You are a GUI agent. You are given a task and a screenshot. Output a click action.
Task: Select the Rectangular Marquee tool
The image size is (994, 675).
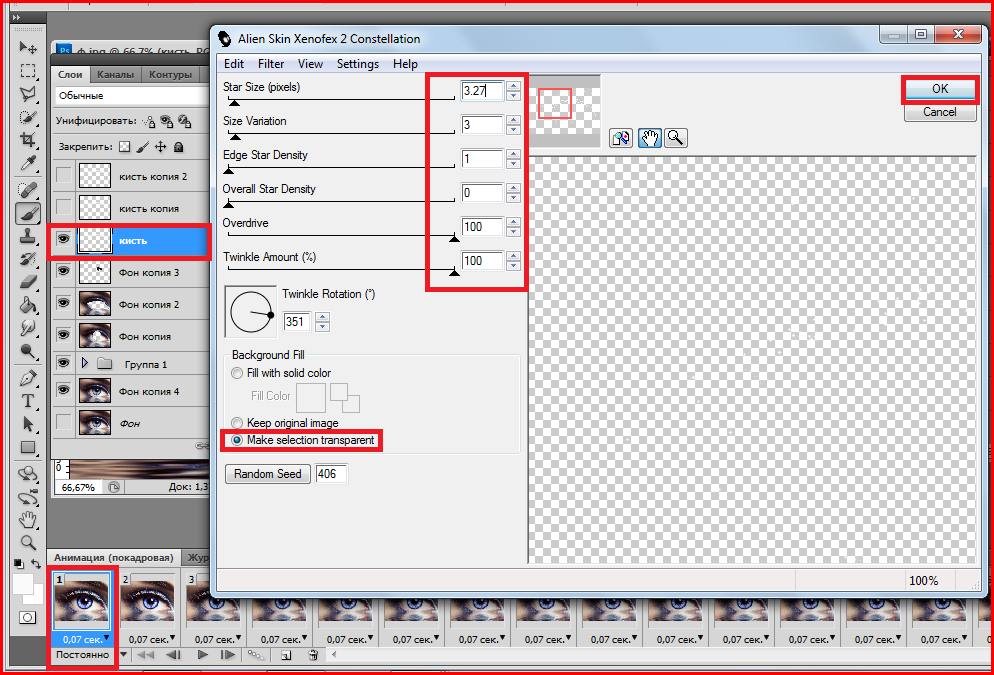tap(28, 70)
